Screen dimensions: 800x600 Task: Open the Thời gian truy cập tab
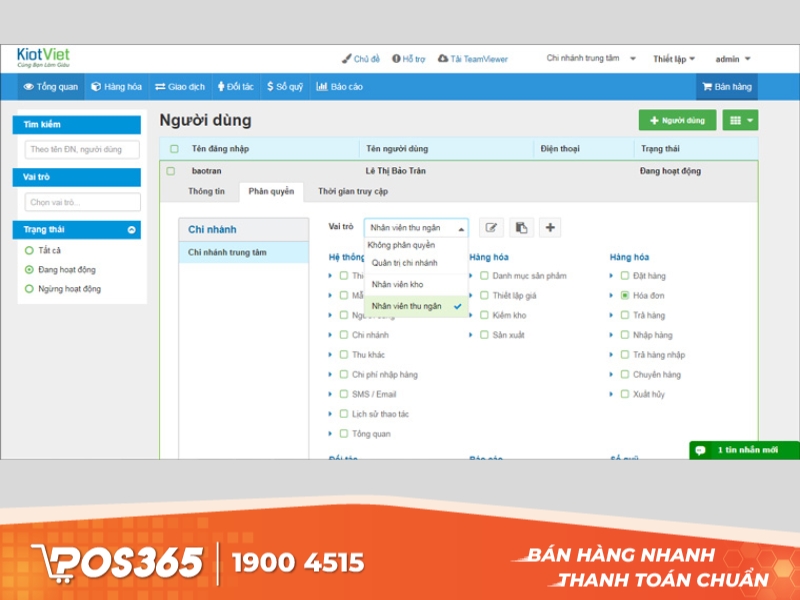(353, 192)
